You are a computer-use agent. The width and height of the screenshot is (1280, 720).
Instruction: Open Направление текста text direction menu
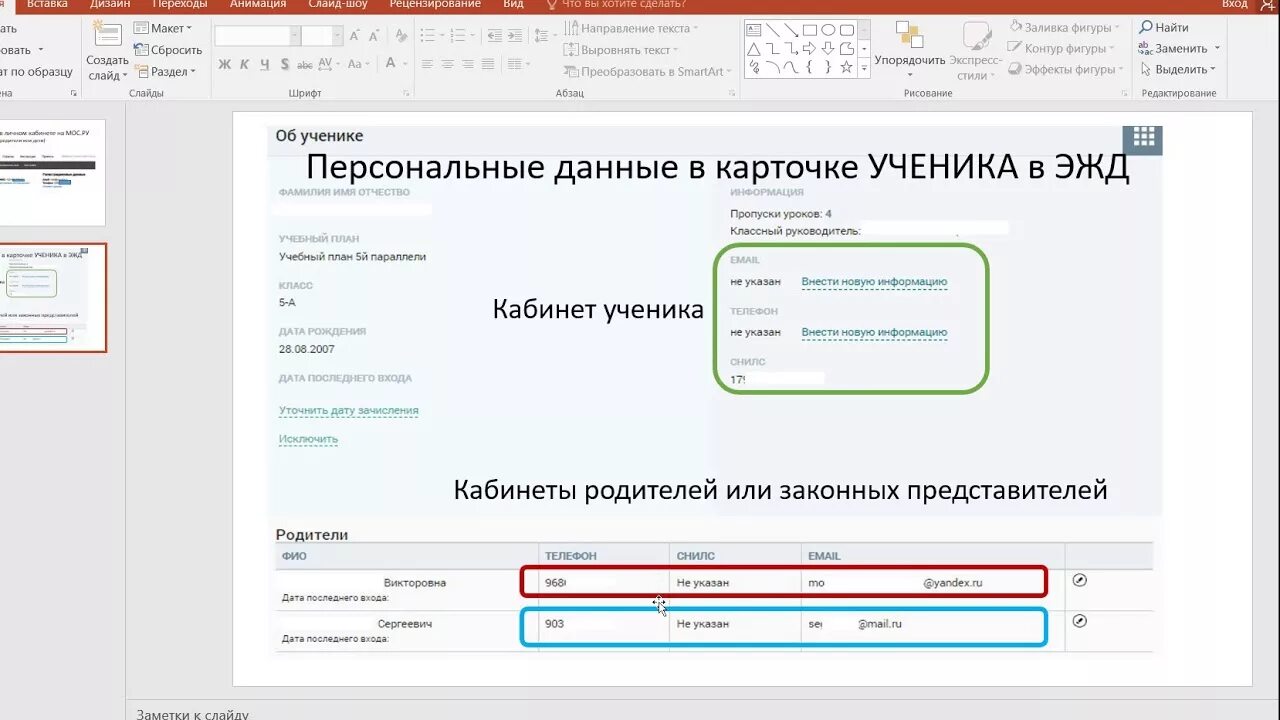pos(631,29)
